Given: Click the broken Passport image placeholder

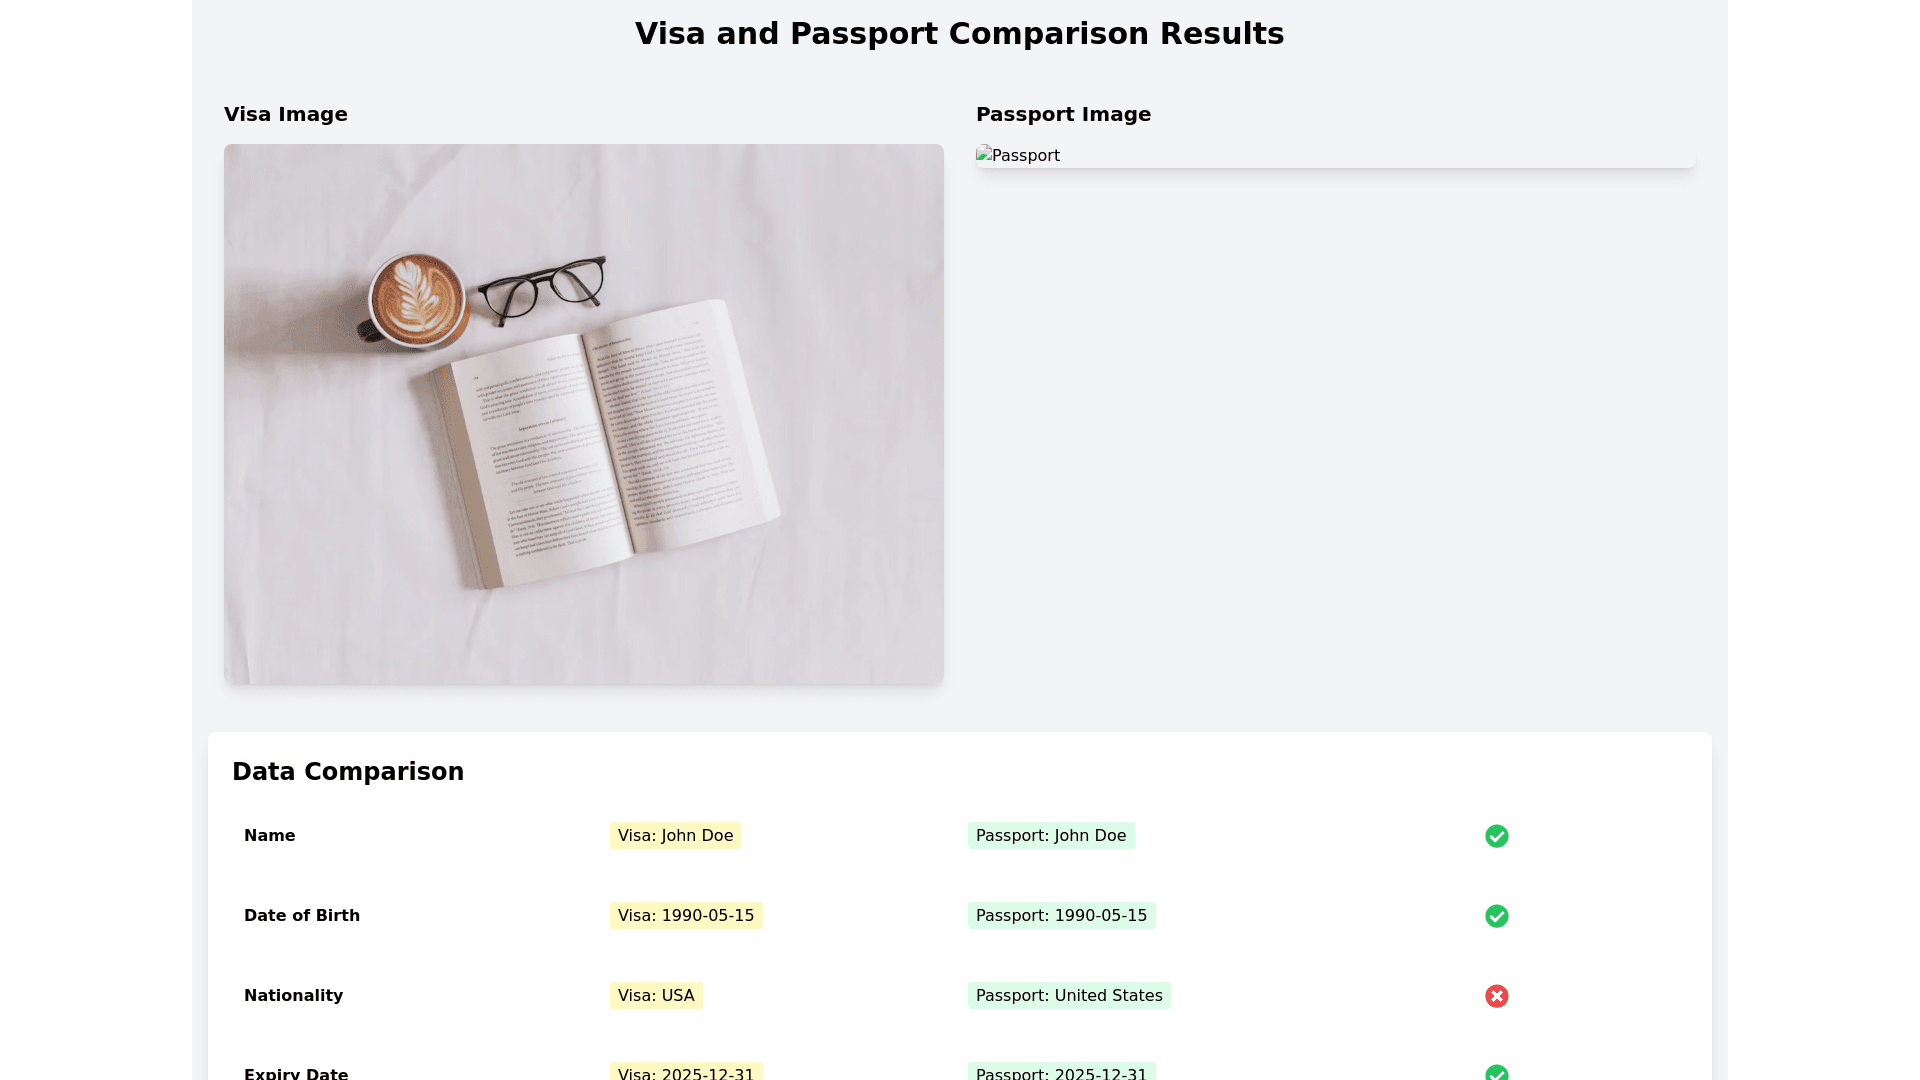Looking at the screenshot, I should coord(1018,156).
